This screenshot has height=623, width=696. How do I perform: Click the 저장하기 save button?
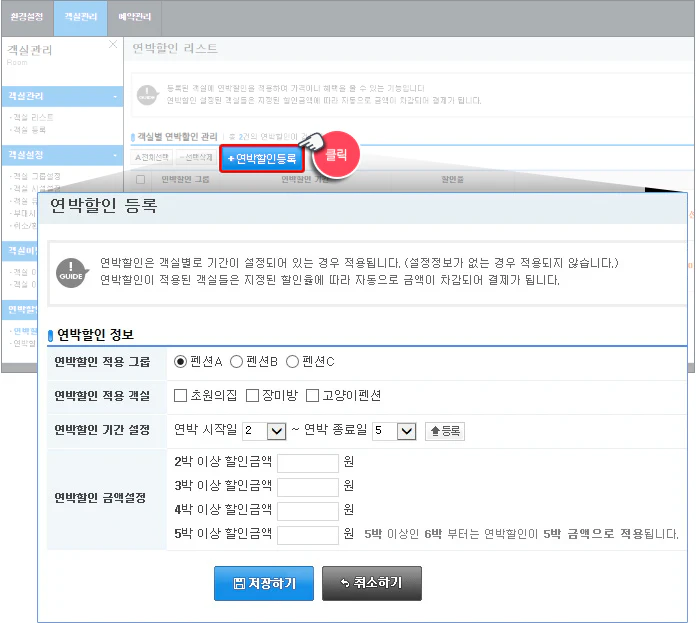264,583
